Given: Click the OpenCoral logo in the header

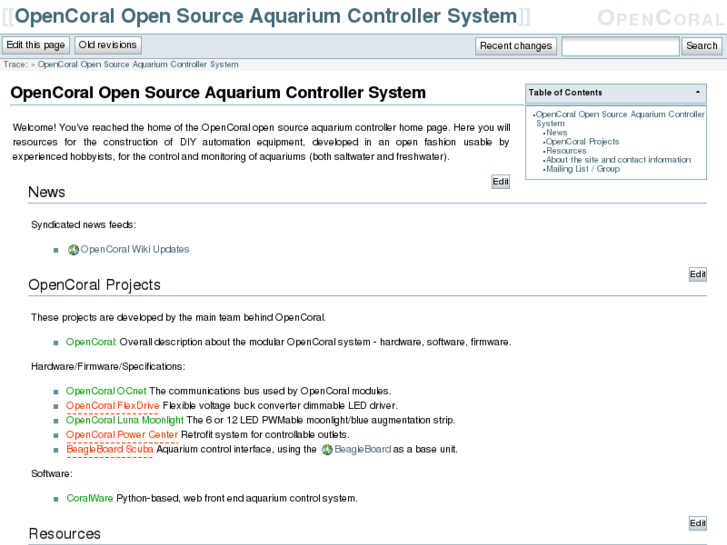Looking at the screenshot, I should click(660, 18).
